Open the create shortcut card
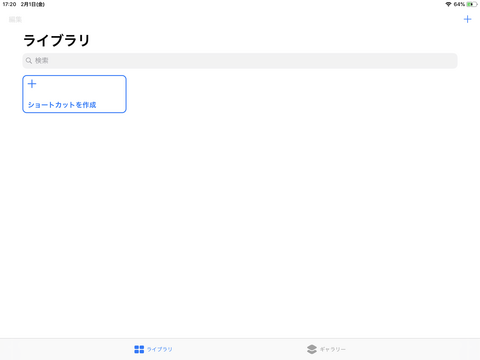480x360 pixels. (x=74, y=94)
